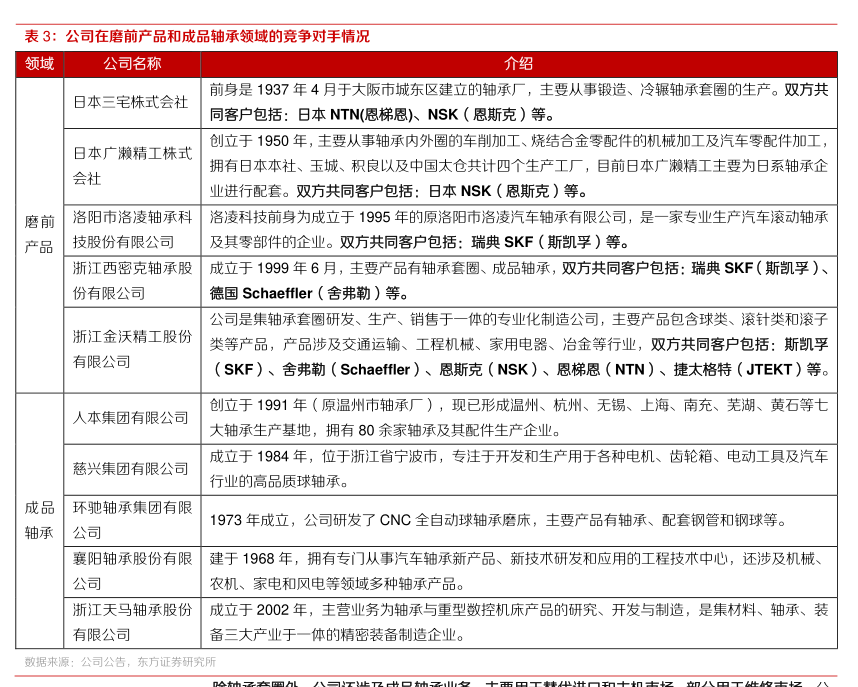Select the 慈兴集团有限公司 company cell
The width and height of the screenshot is (858, 687).
coord(131,469)
